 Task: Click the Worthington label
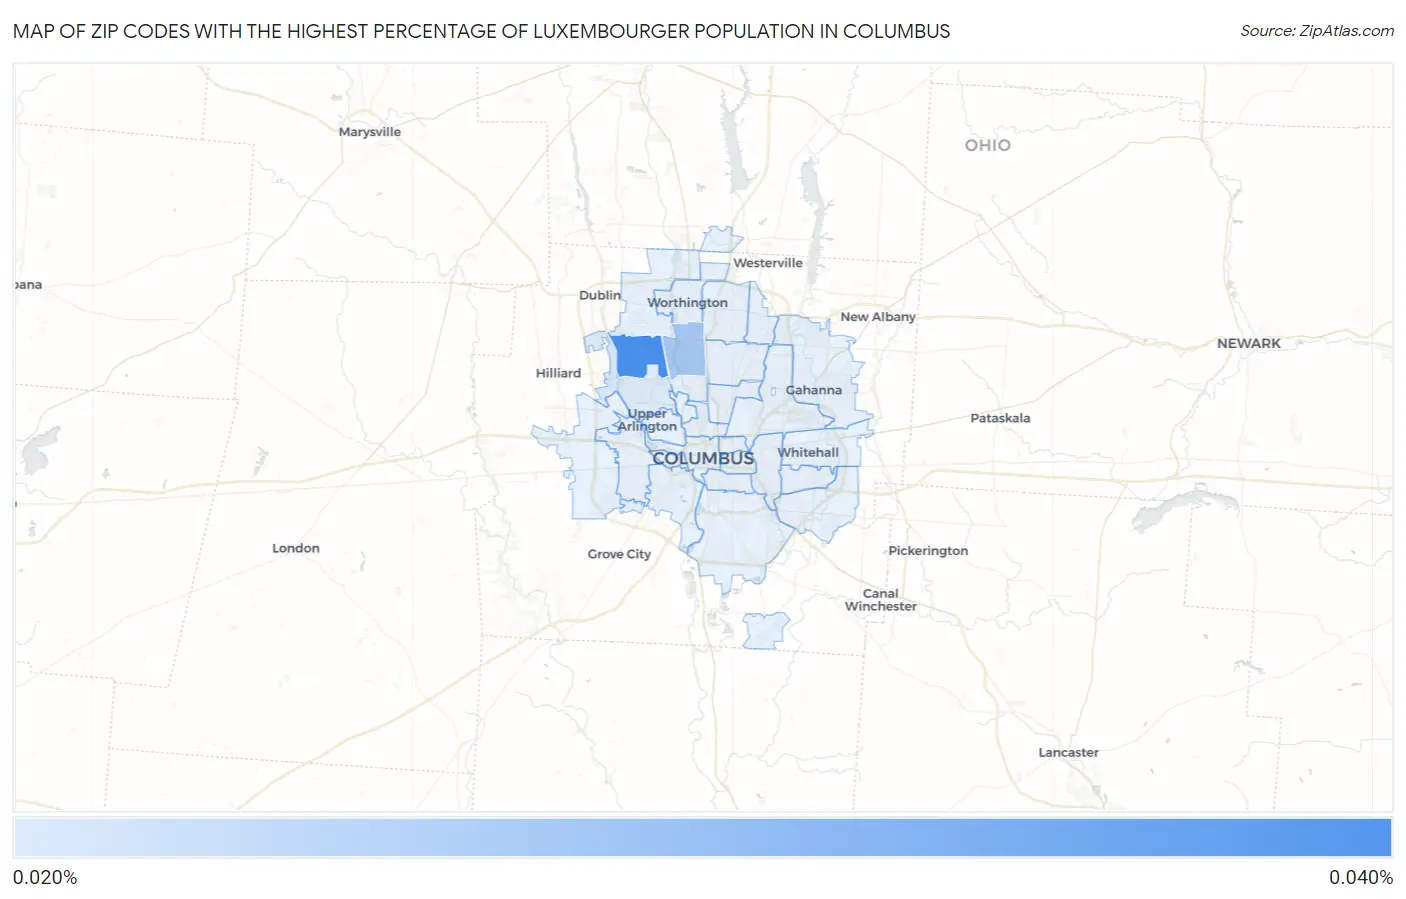[x=687, y=302]
